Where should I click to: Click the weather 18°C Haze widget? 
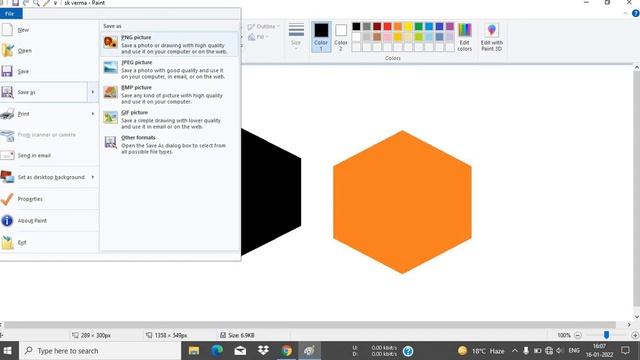coord(481,351)
